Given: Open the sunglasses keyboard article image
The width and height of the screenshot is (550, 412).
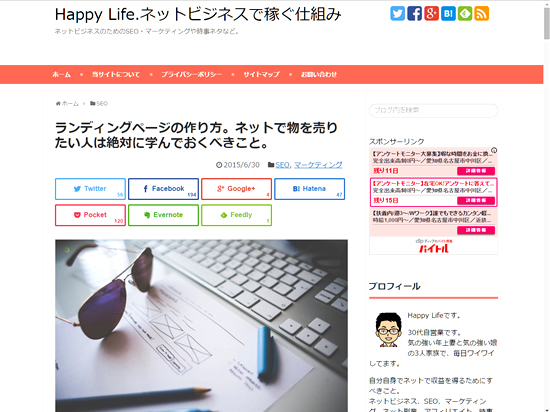Looking at the screenshot, I should coord(201,326).
